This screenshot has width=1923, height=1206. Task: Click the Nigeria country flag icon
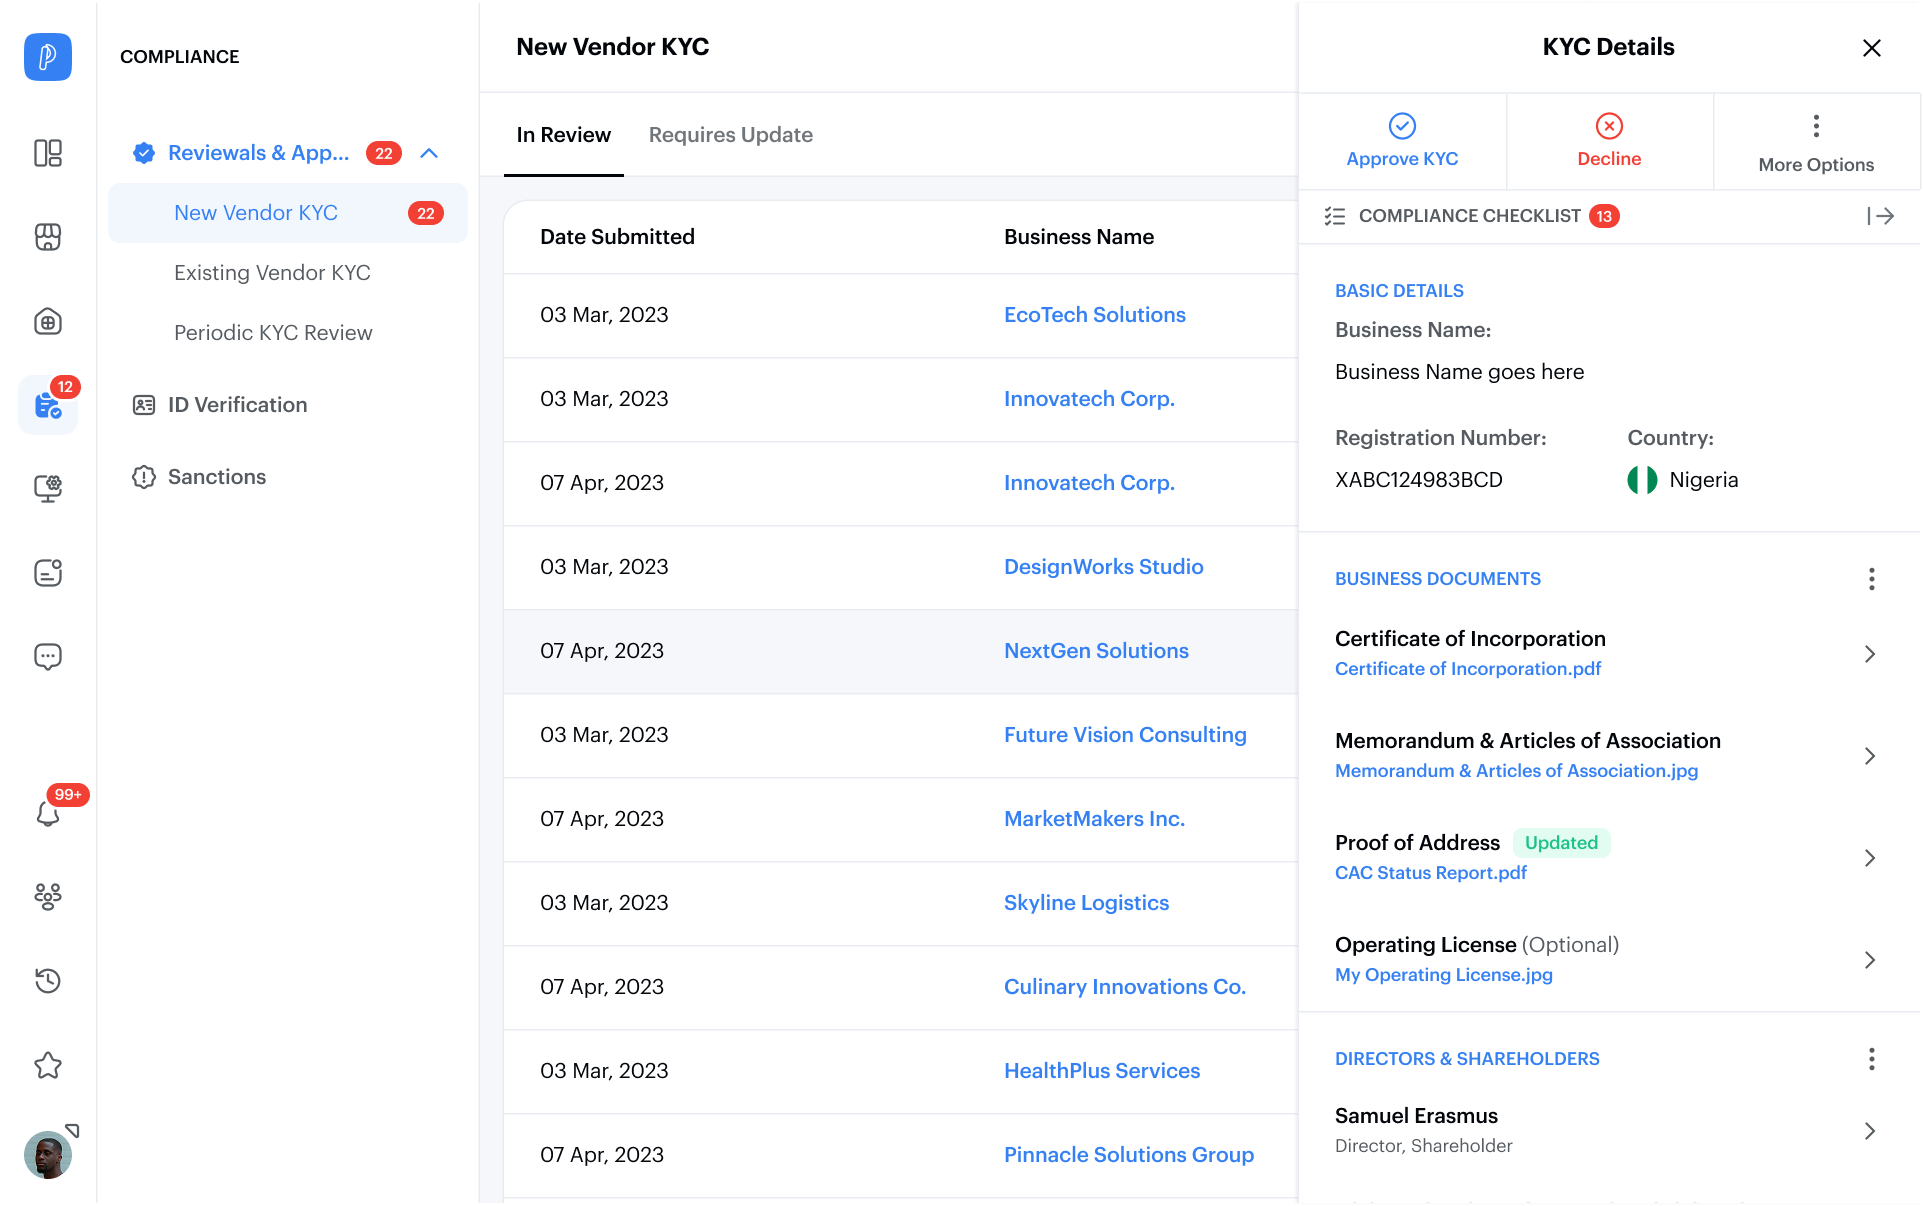1641,480
